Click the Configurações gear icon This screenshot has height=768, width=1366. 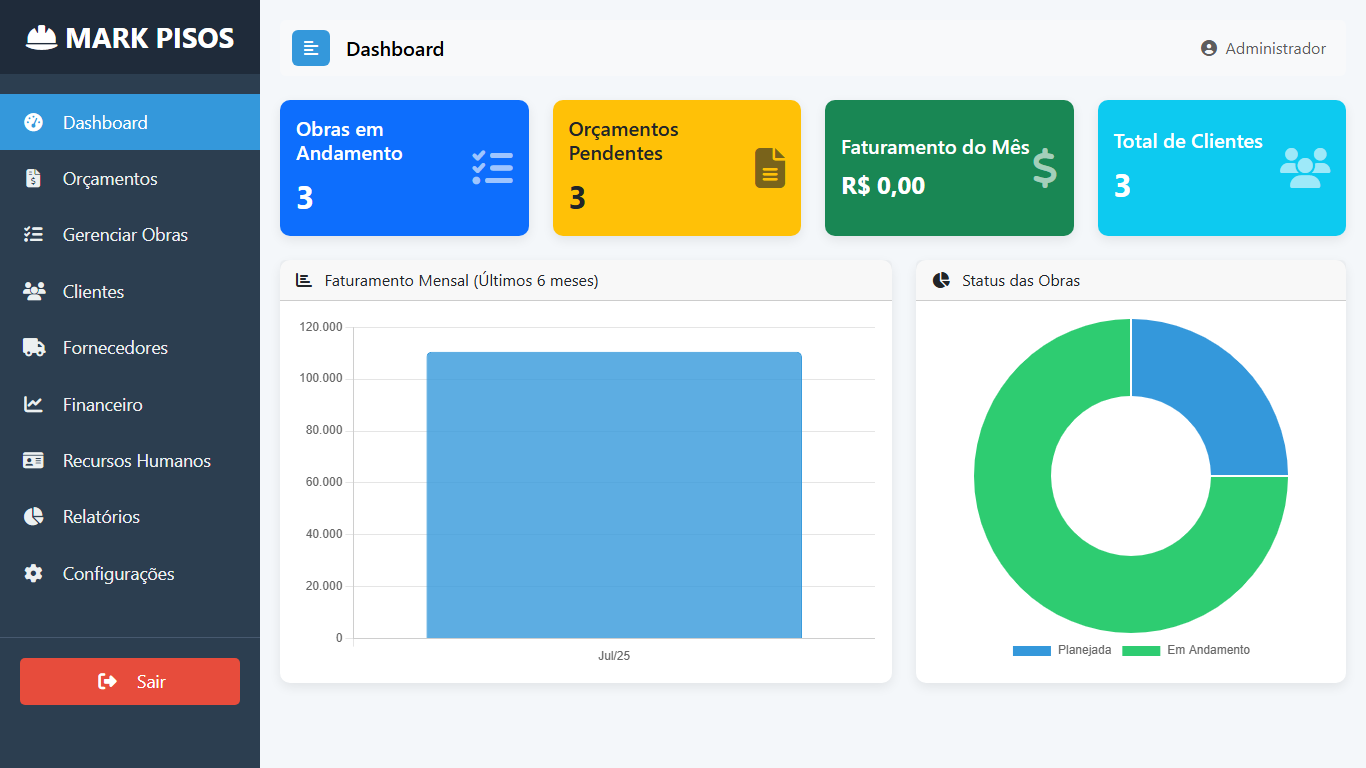pyautogui.click(x=34, y=573)
